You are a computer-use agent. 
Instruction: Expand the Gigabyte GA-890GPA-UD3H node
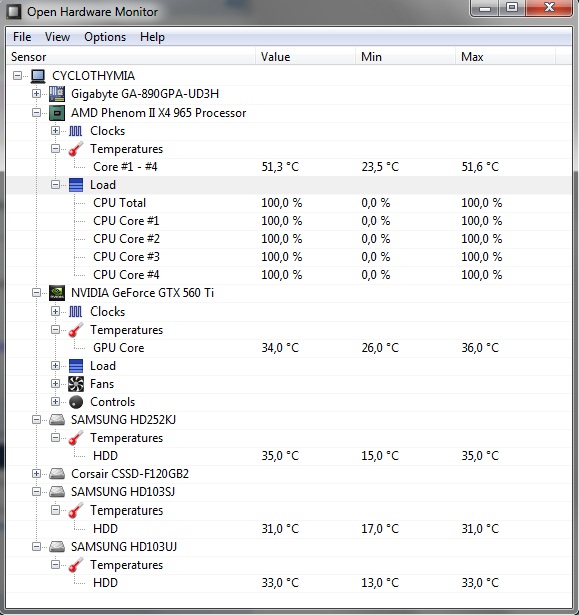coord(36,94)
